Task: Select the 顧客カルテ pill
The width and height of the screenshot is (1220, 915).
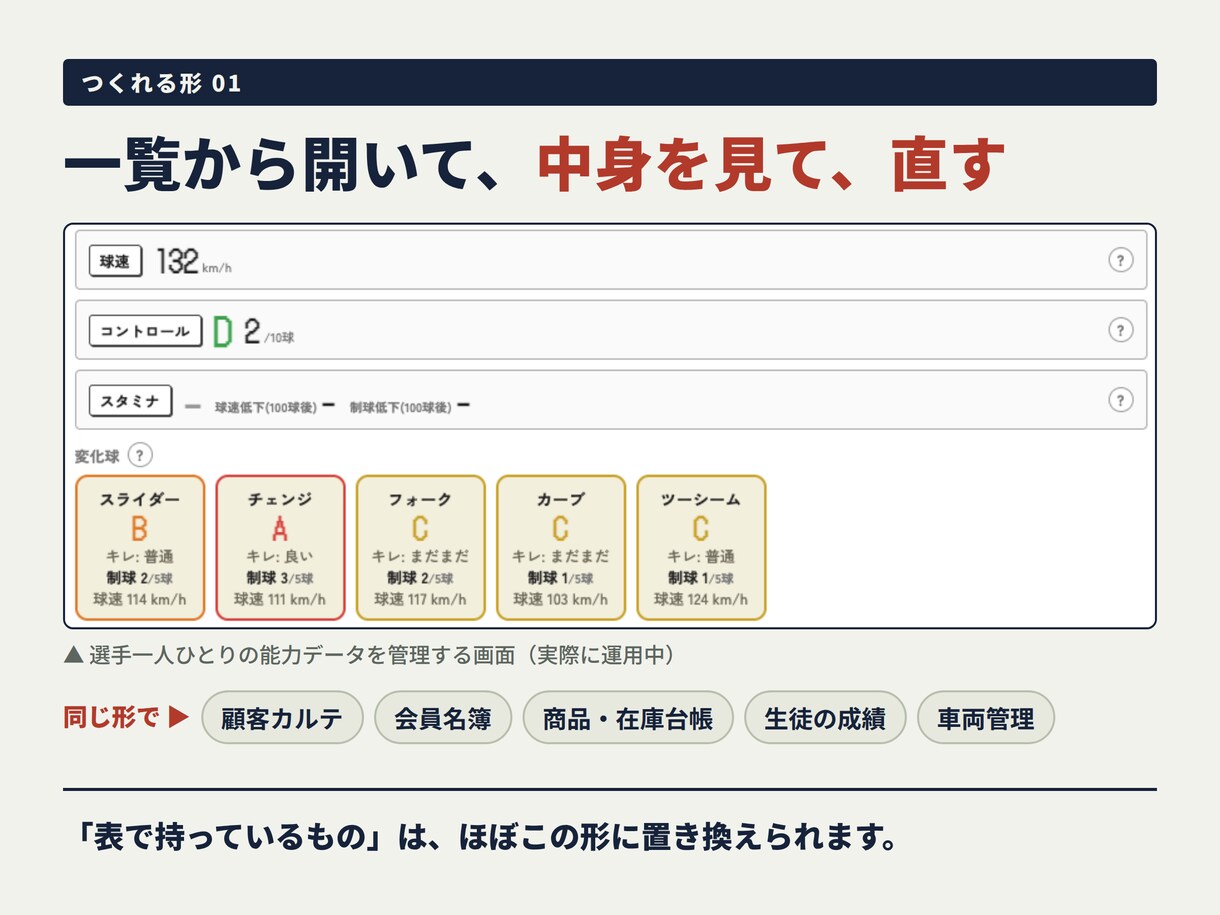Action: [x=282, y=718]
